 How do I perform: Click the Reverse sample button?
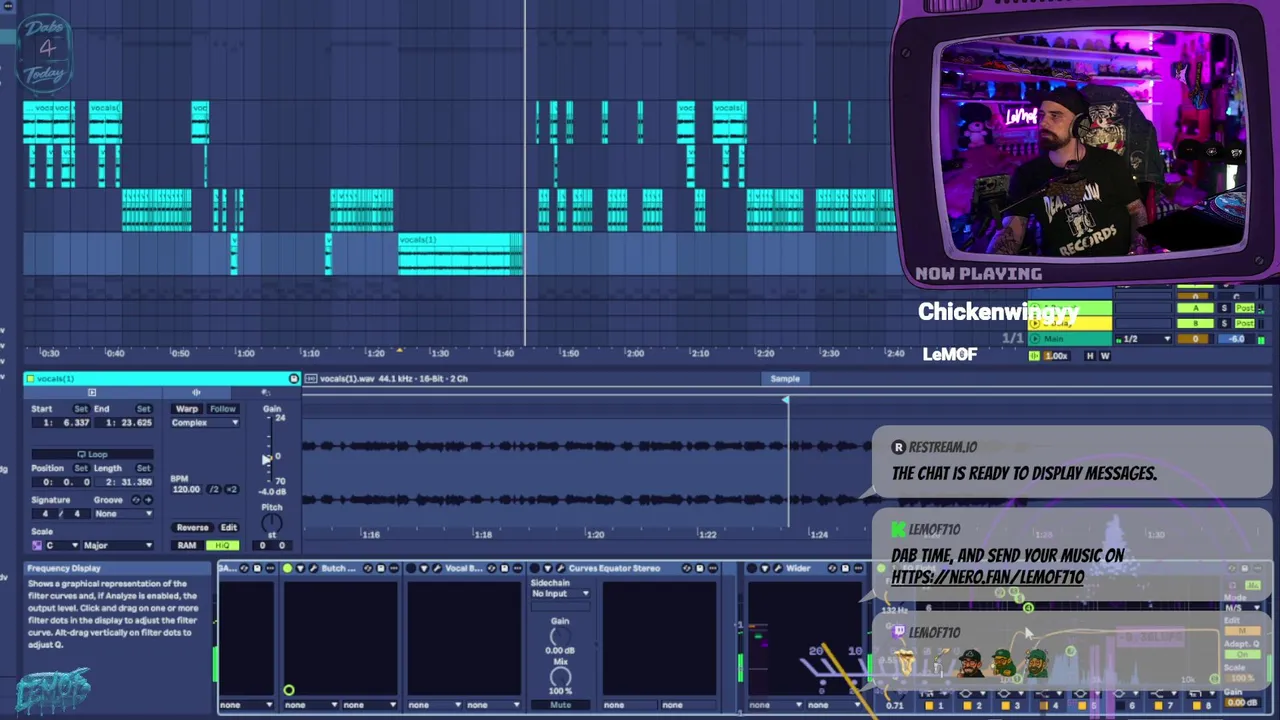[192, 528]
